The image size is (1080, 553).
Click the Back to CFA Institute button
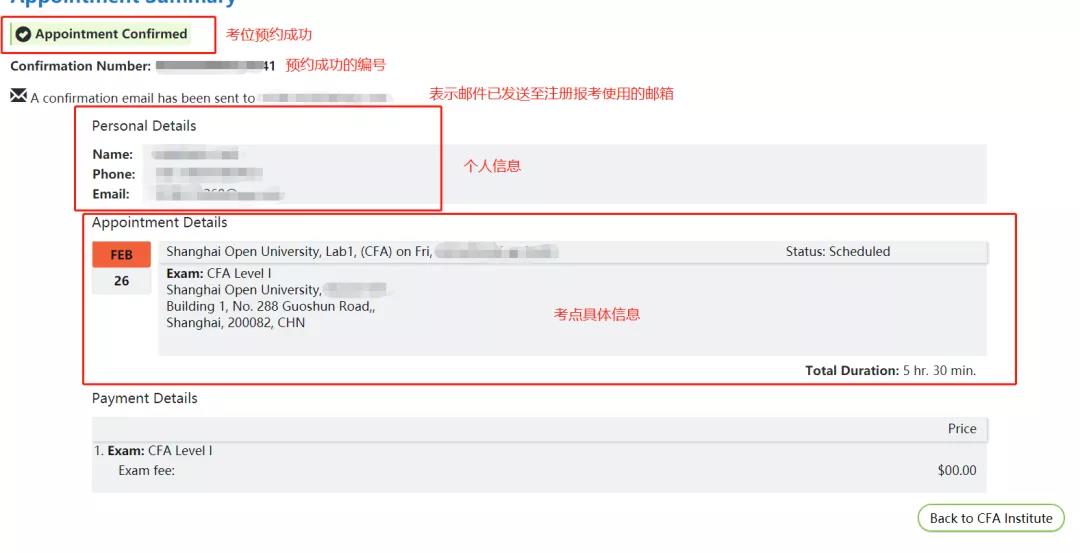[990, 518]
